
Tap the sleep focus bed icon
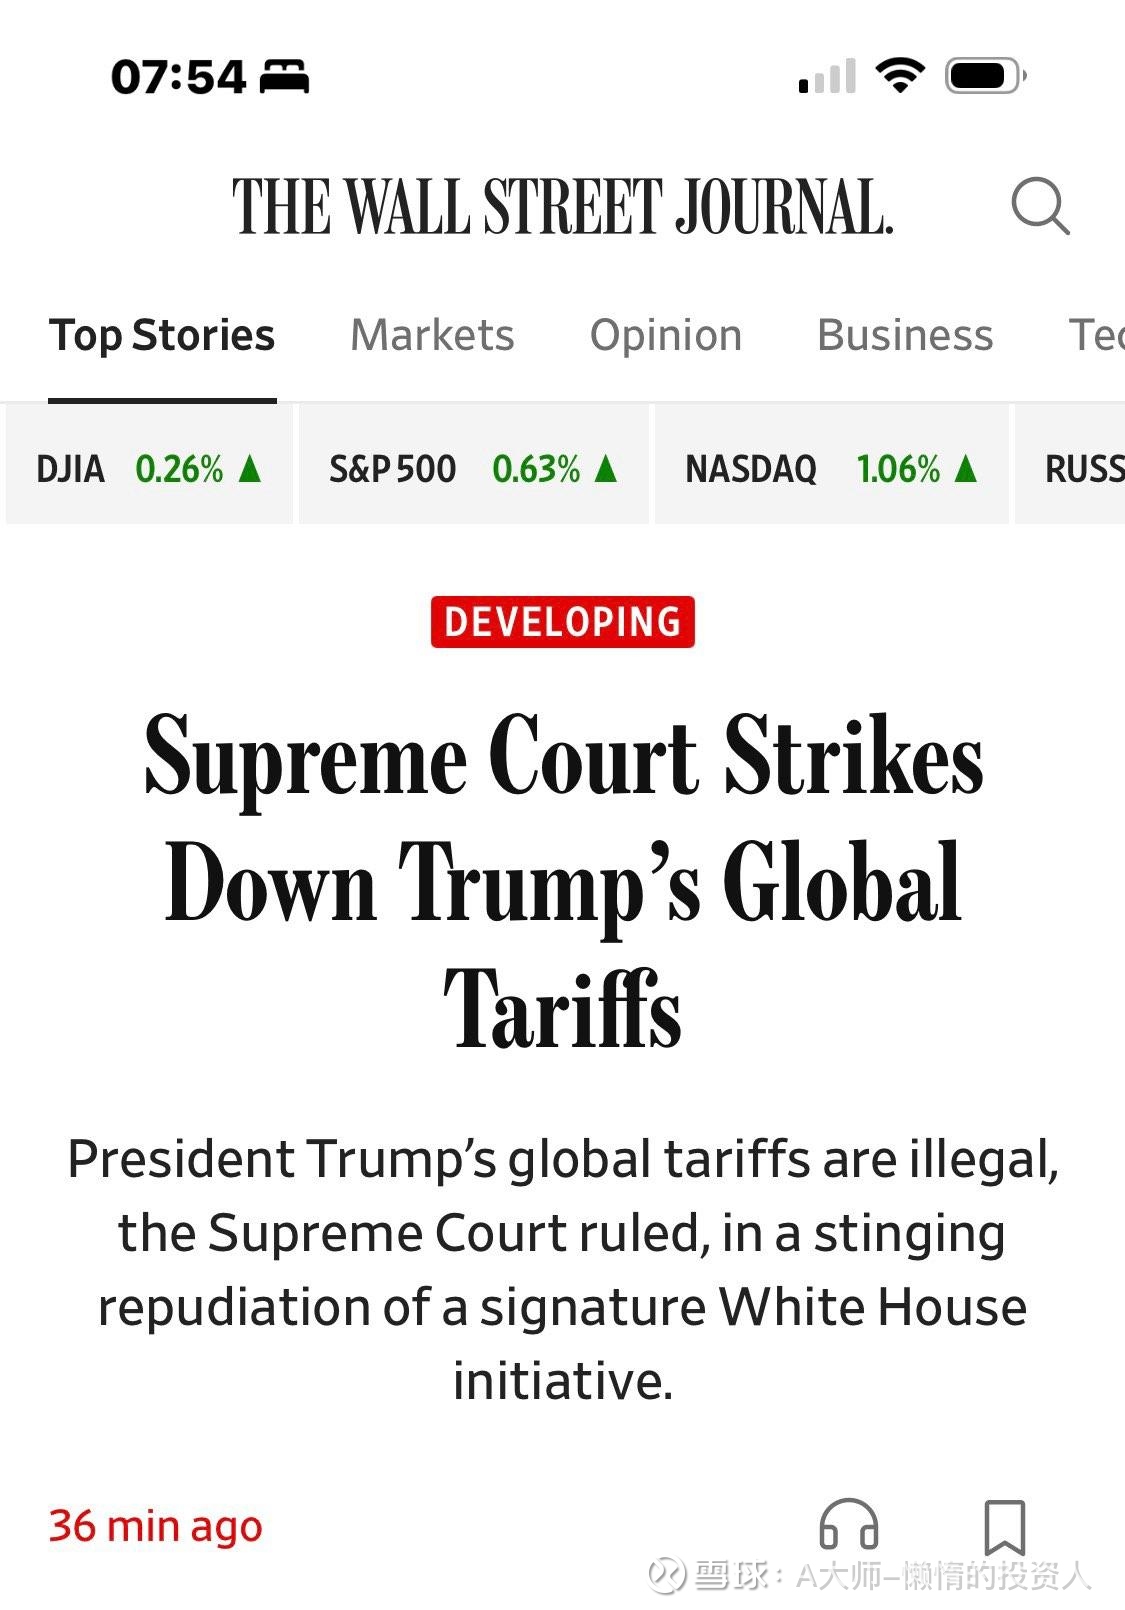tap(285, 77)
